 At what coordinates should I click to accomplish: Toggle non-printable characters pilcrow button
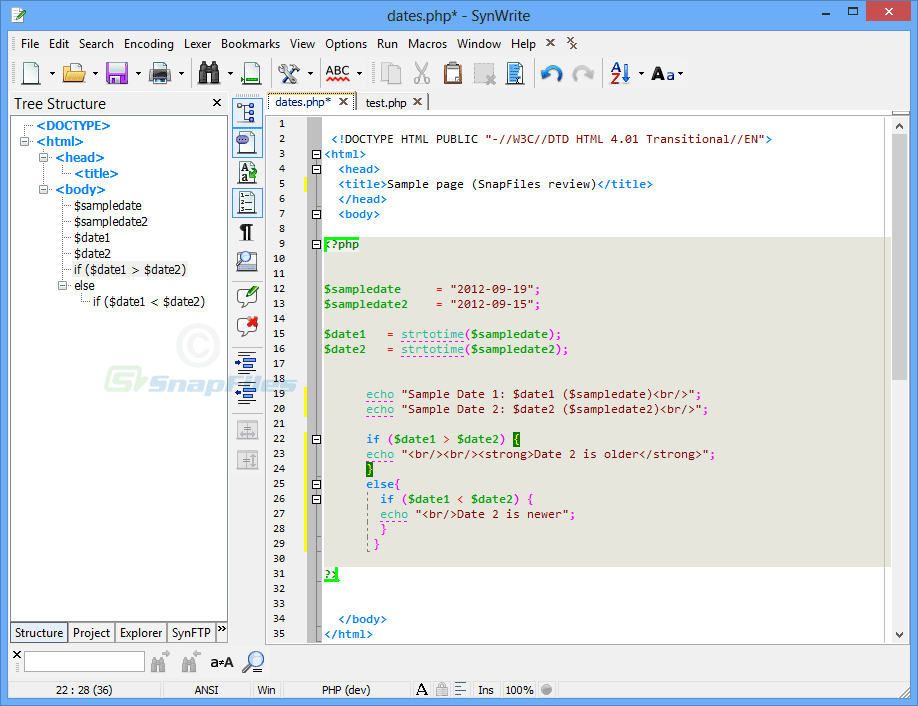[x=246, y=232]
